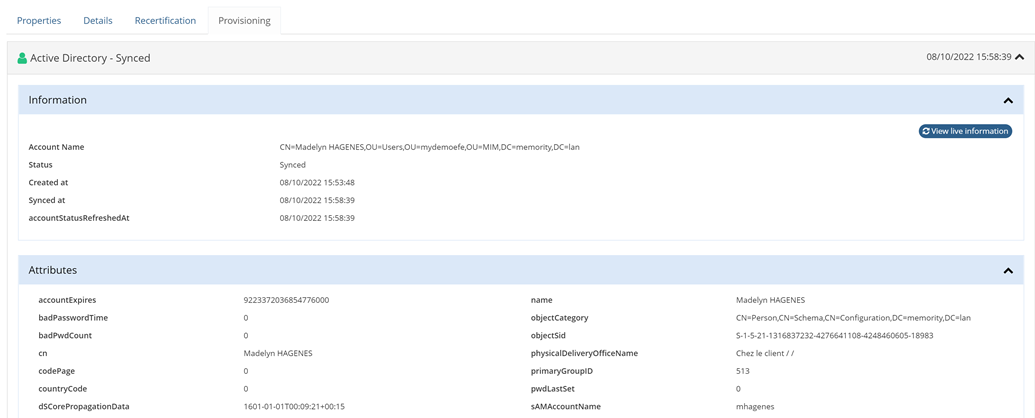Click the Attributes section header
This screenshot has height=418, width=1035.
point(521,270)
